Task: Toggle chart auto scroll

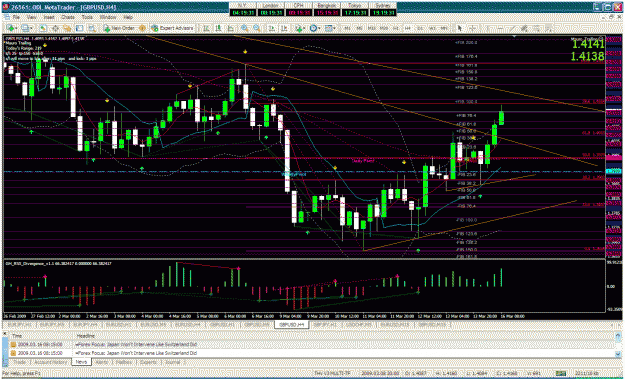Action: tap(271, 28)
